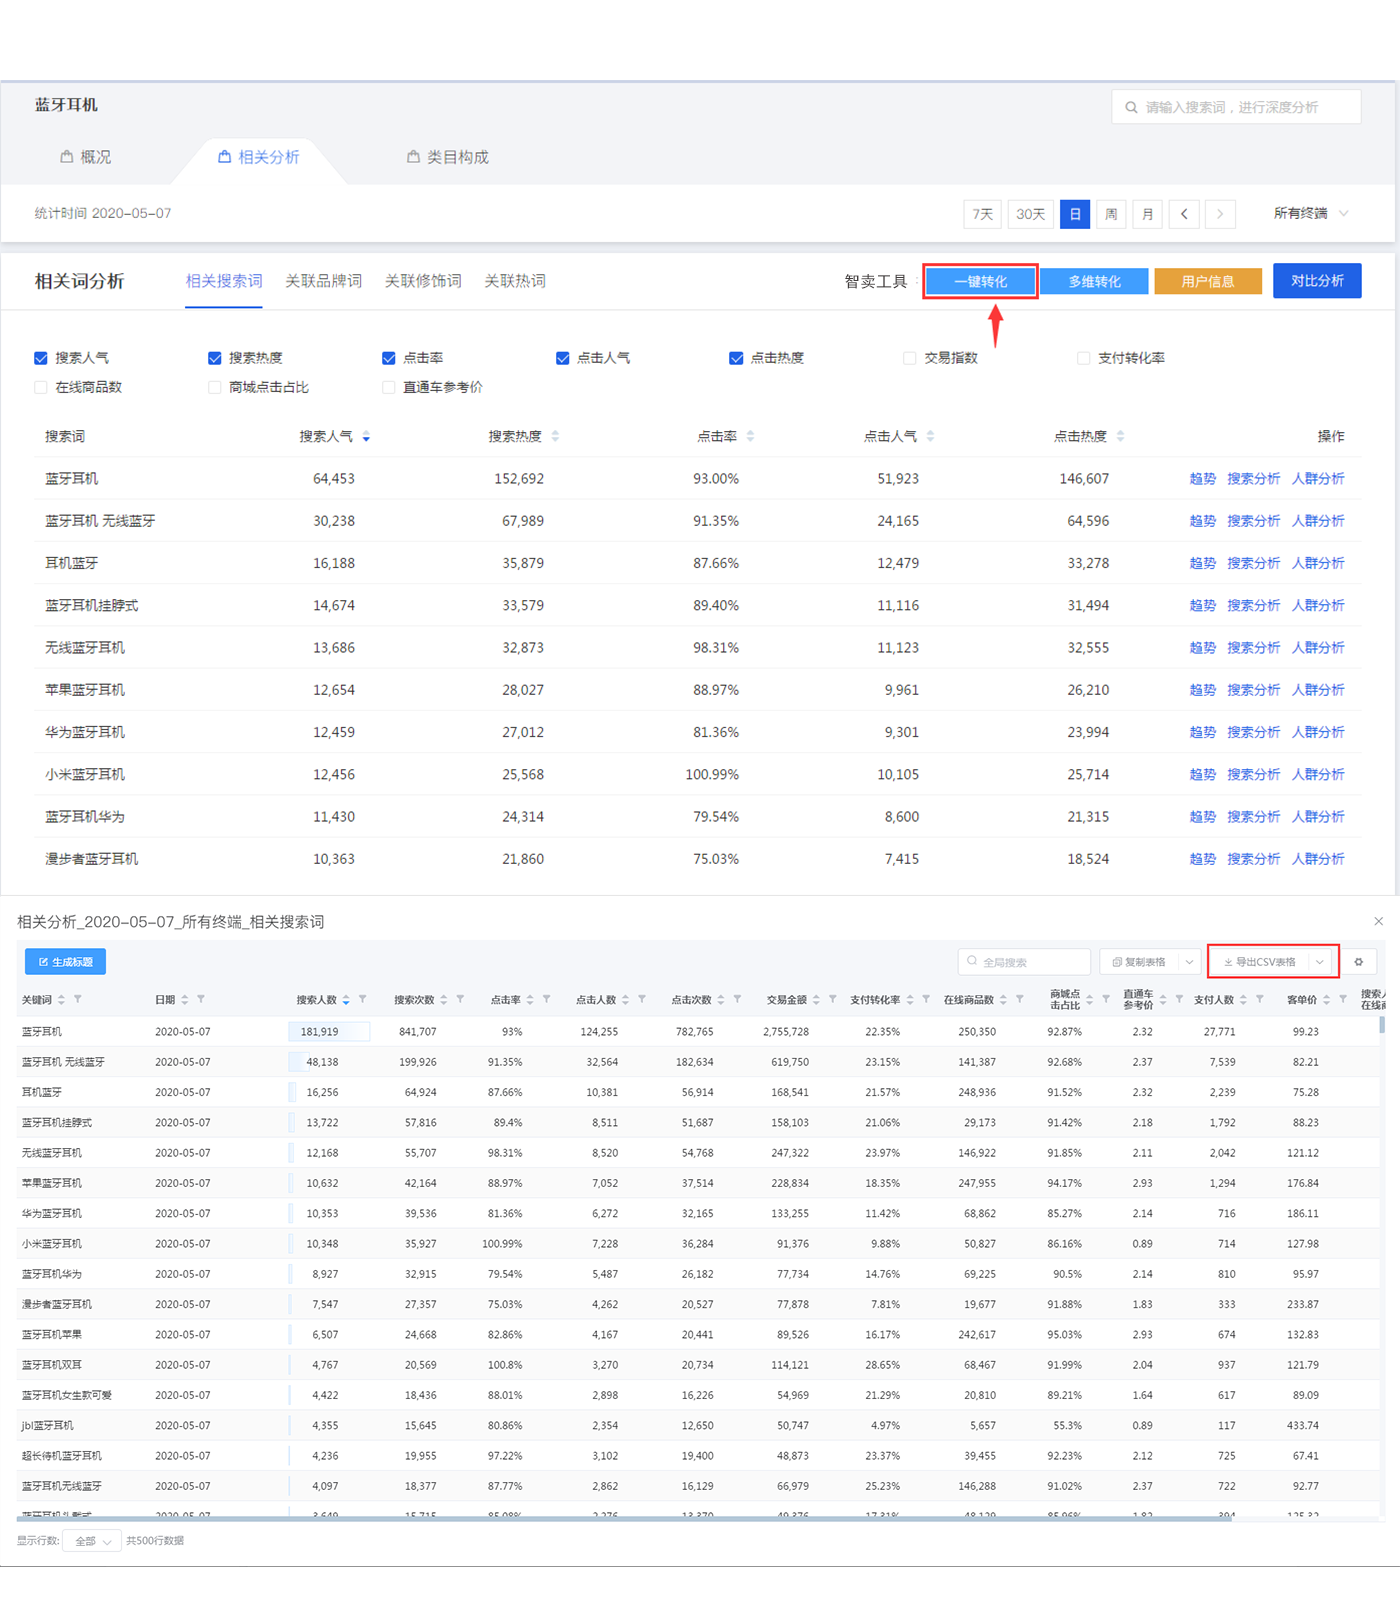Sort the 搜索热度 column in upper table
Image resolution: width=1400 pixels, height=1624 pixels.
(555, 436)
